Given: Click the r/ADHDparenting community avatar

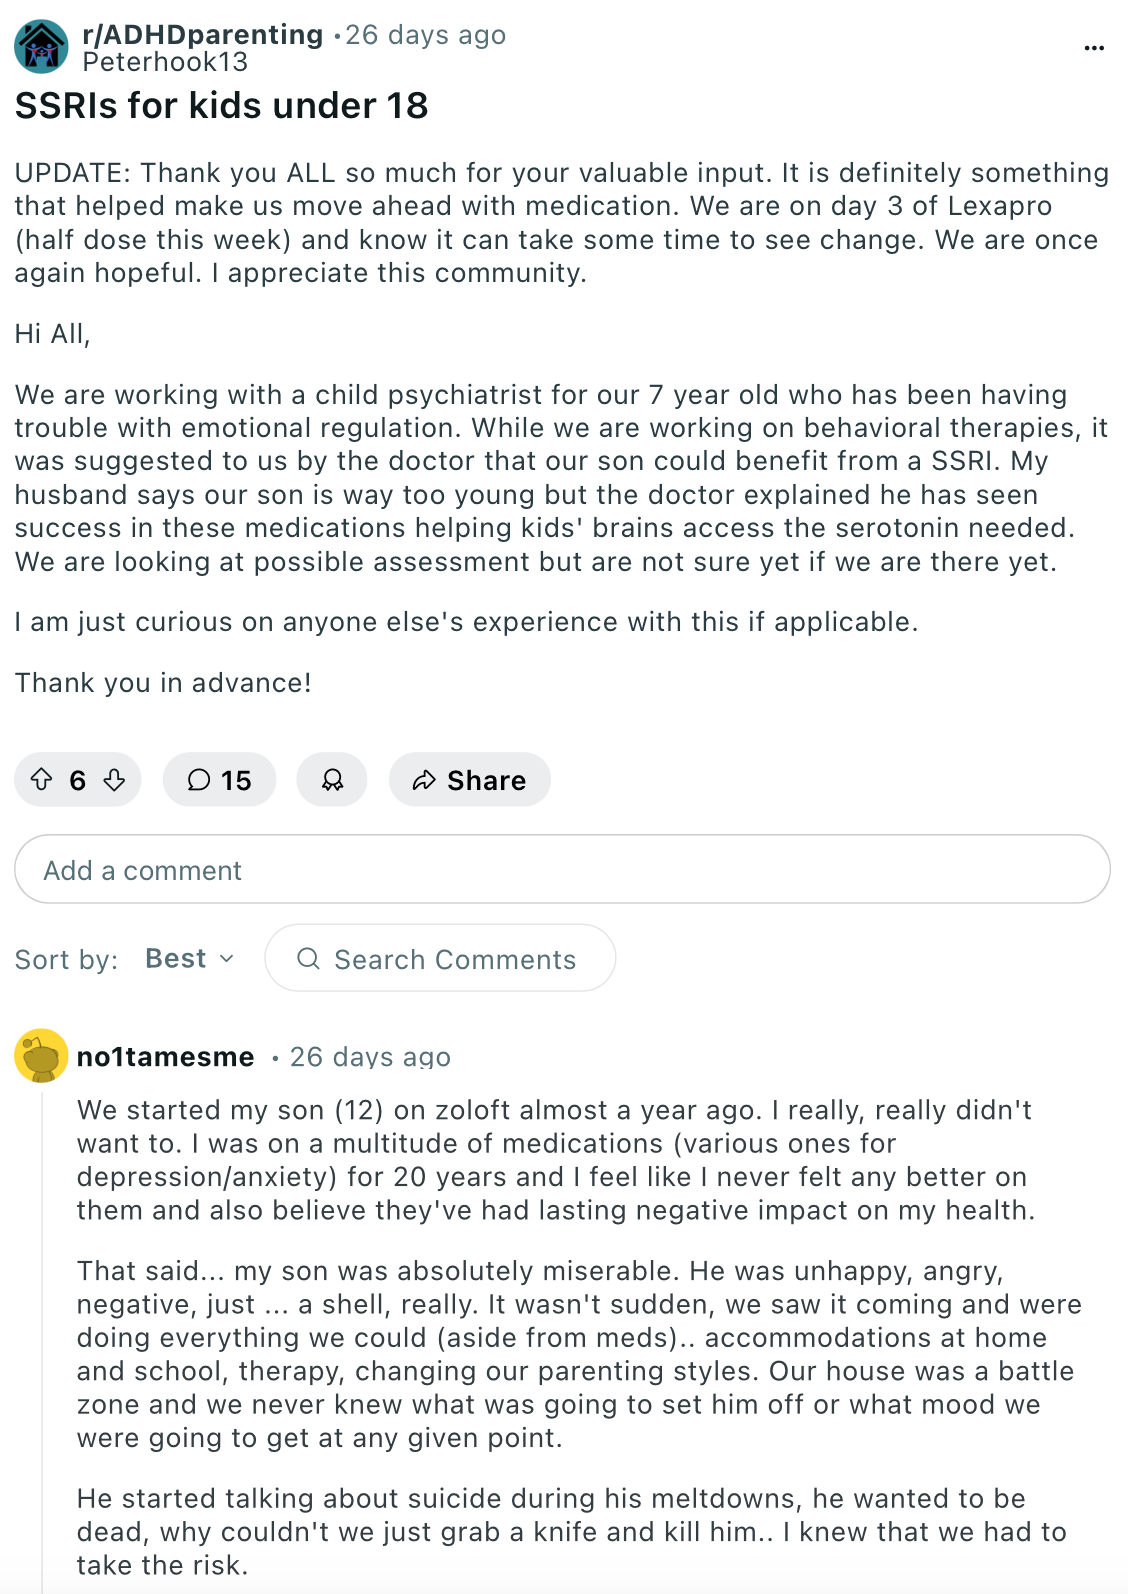Looking at the screenshot, I should coord(41,47).
